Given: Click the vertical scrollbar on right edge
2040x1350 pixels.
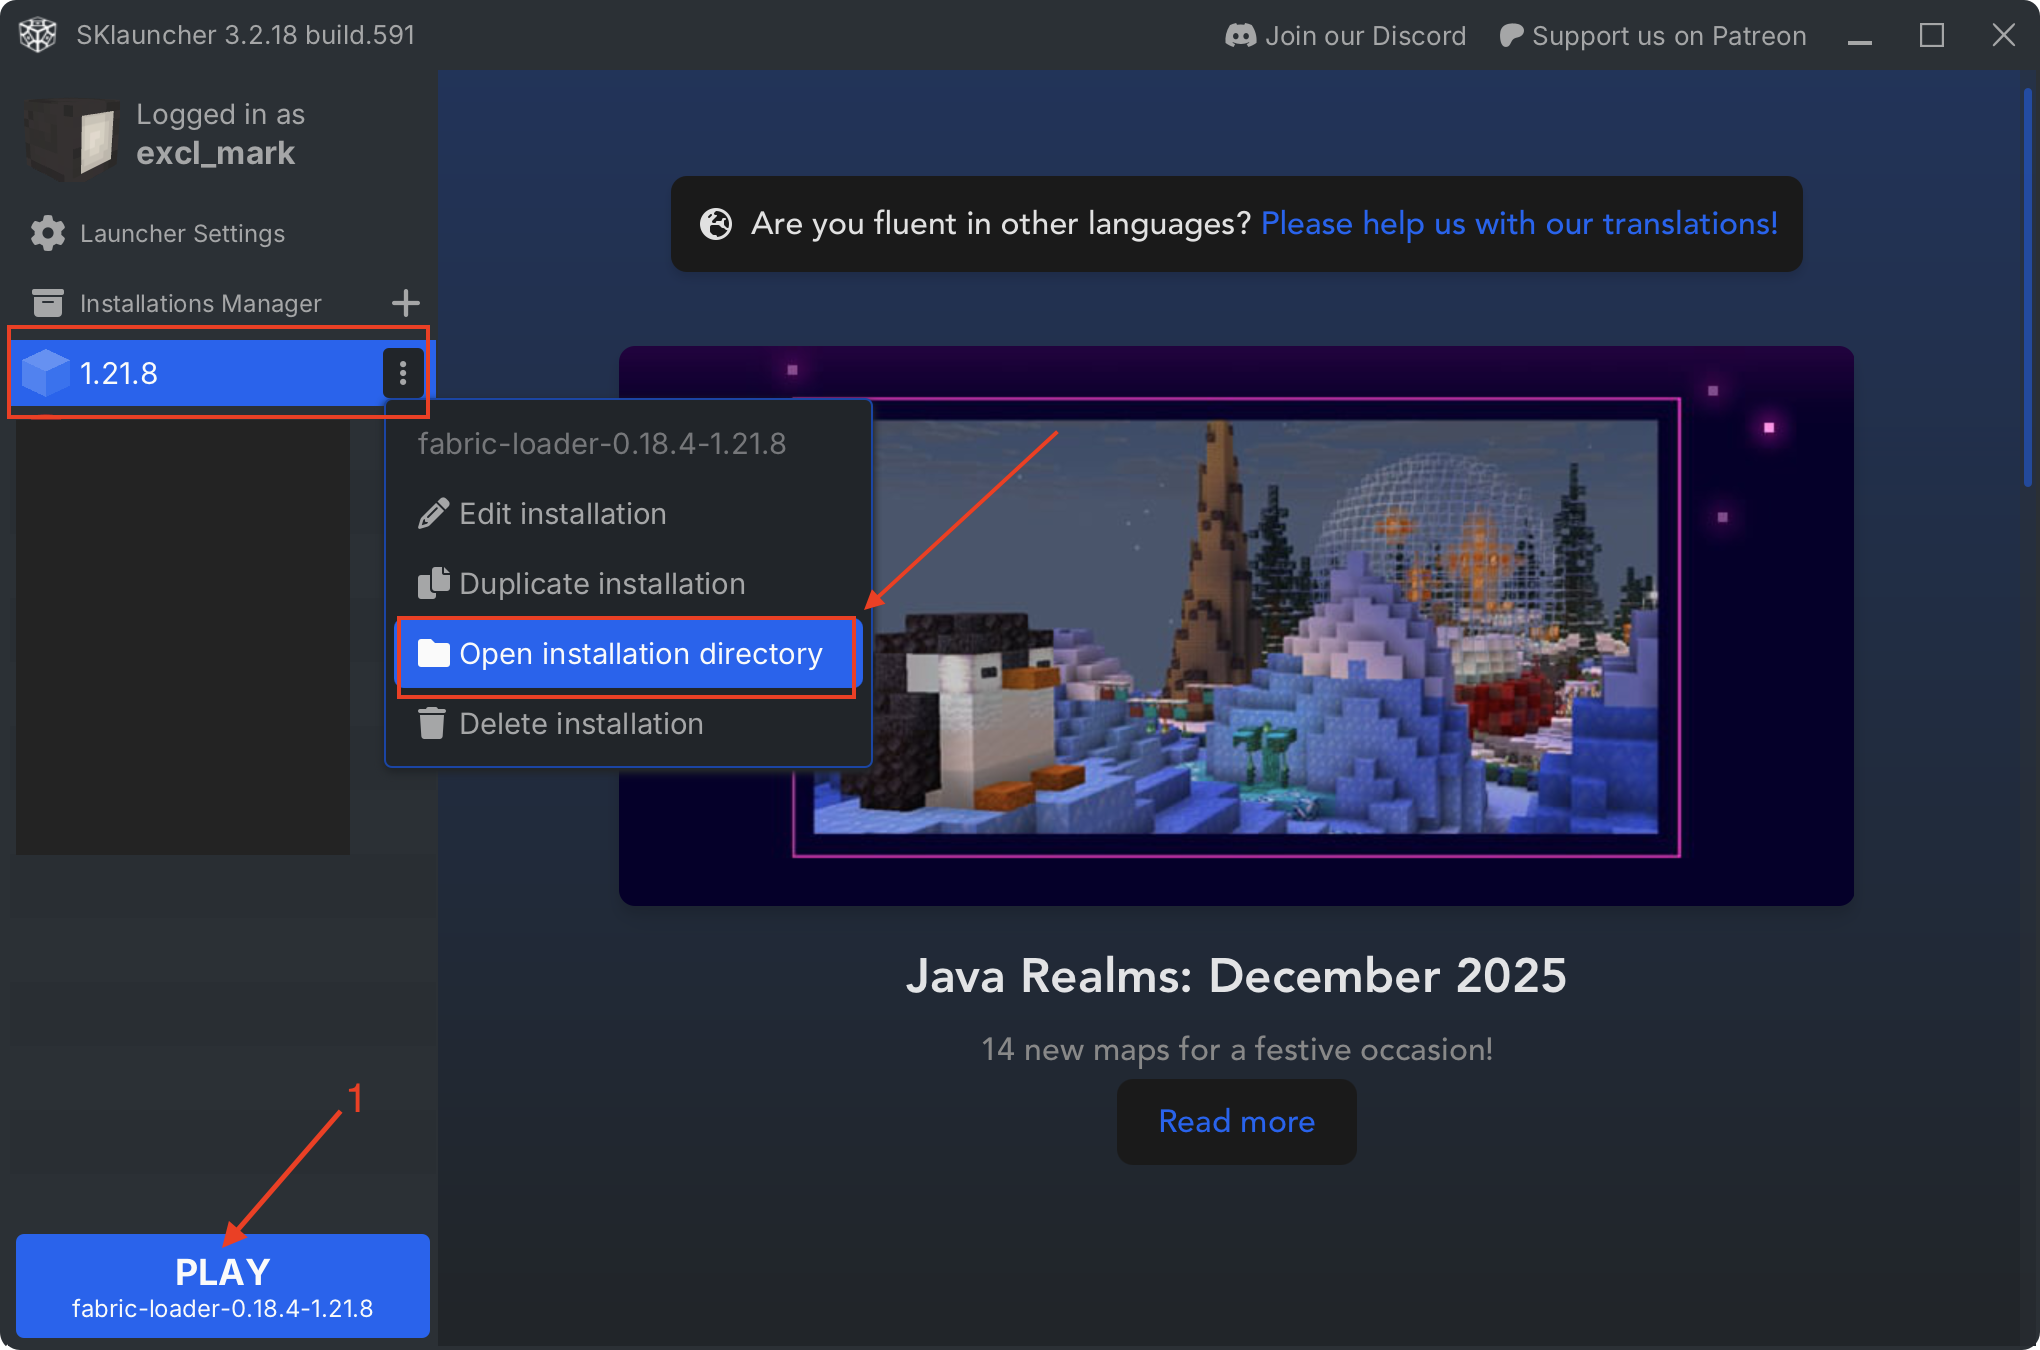Looking at the screenshot, I should 2027,288.
